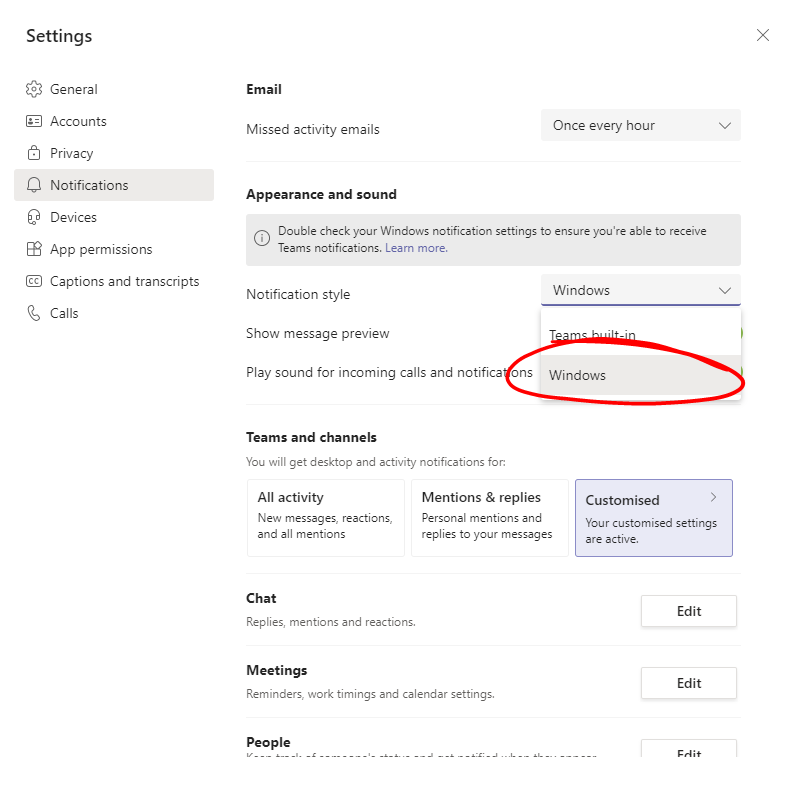Edit Chat notification settings
Screen dimensions: 790x789
688,611
